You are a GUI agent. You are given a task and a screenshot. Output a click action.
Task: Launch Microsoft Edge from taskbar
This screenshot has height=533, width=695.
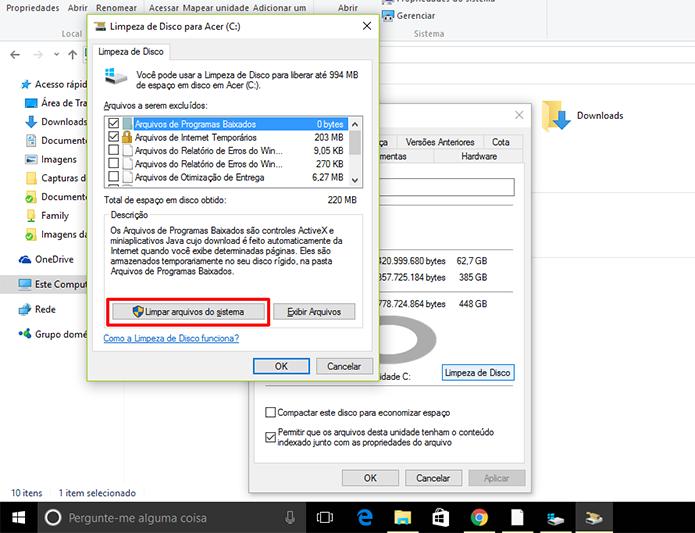point(364,517)
